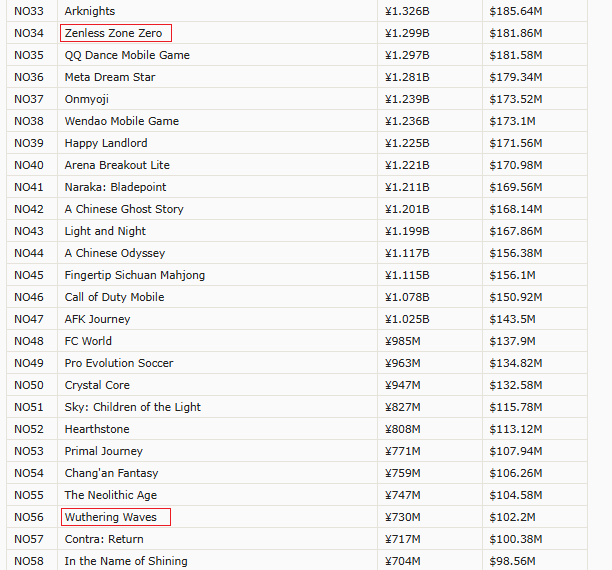The width and height of the screenshot is (612, 570).
Task: Select the ¥1.299B yuan amount
Action: pos(407,33)
